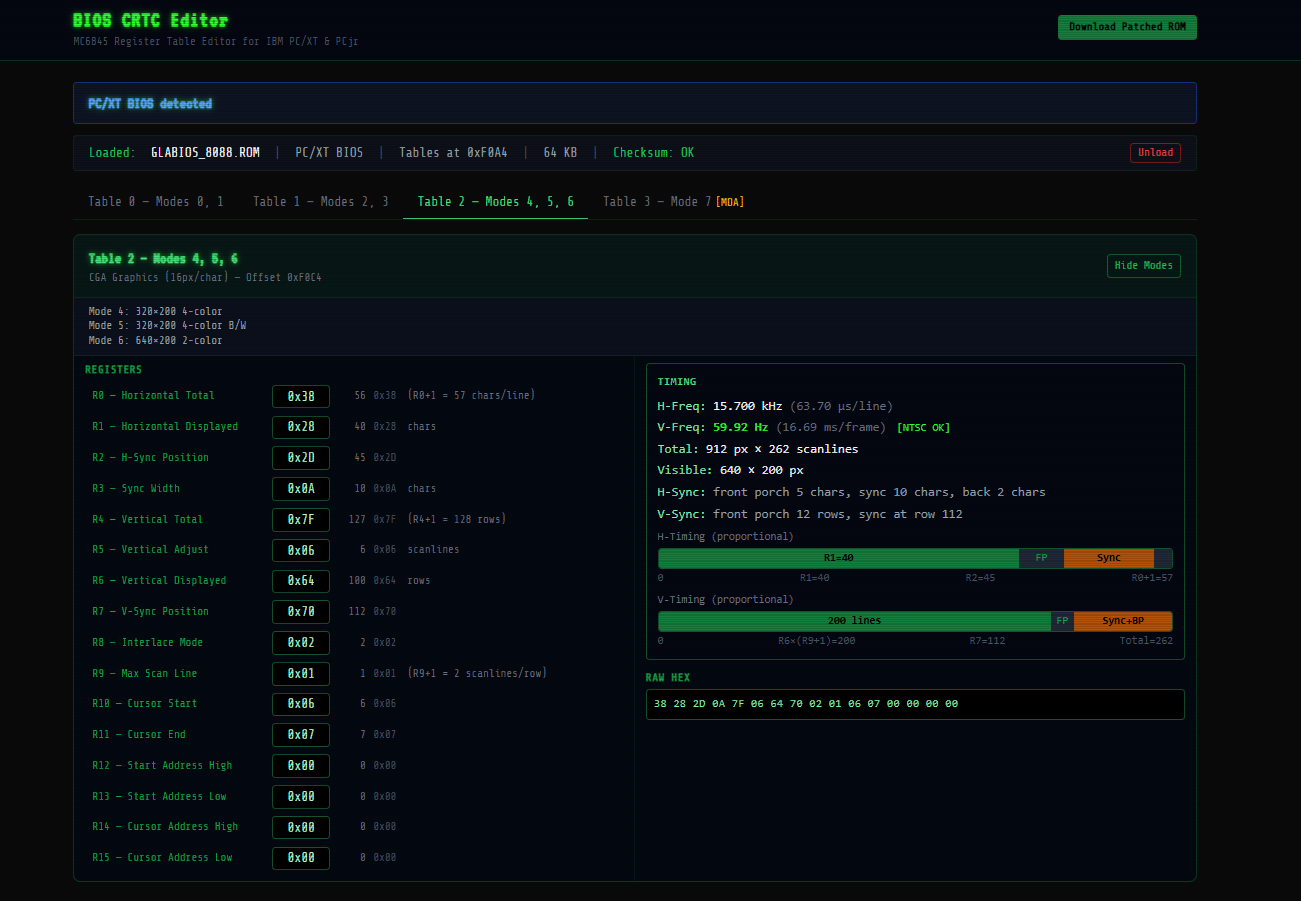Viewport: 1301px width, 901px height.
Task: Select the R4 Vertical Total hex input
Action: point(301,520)
